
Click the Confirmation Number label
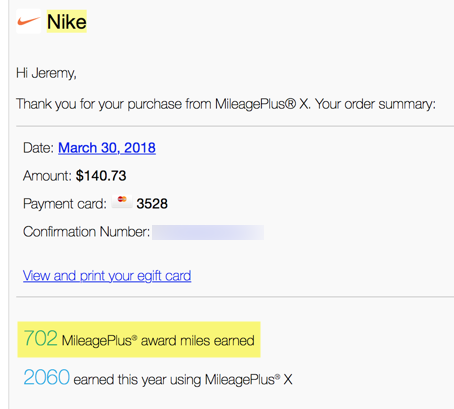[x=86, y=232]
